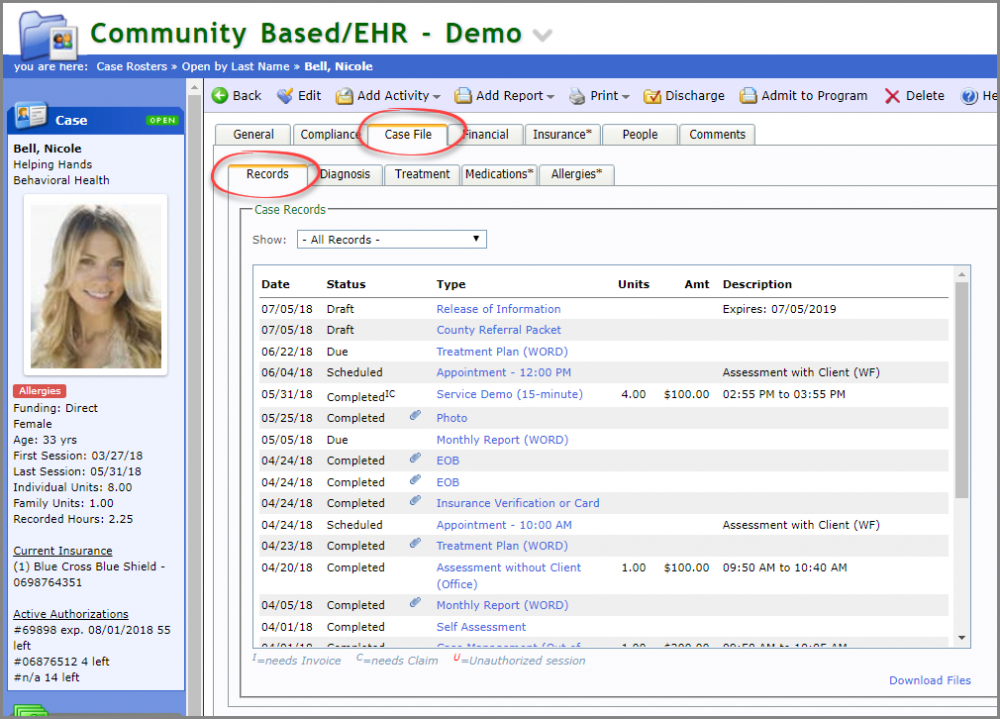Open the Release of Information record
Screen dimensions: 1000x719
click(498, 309)
